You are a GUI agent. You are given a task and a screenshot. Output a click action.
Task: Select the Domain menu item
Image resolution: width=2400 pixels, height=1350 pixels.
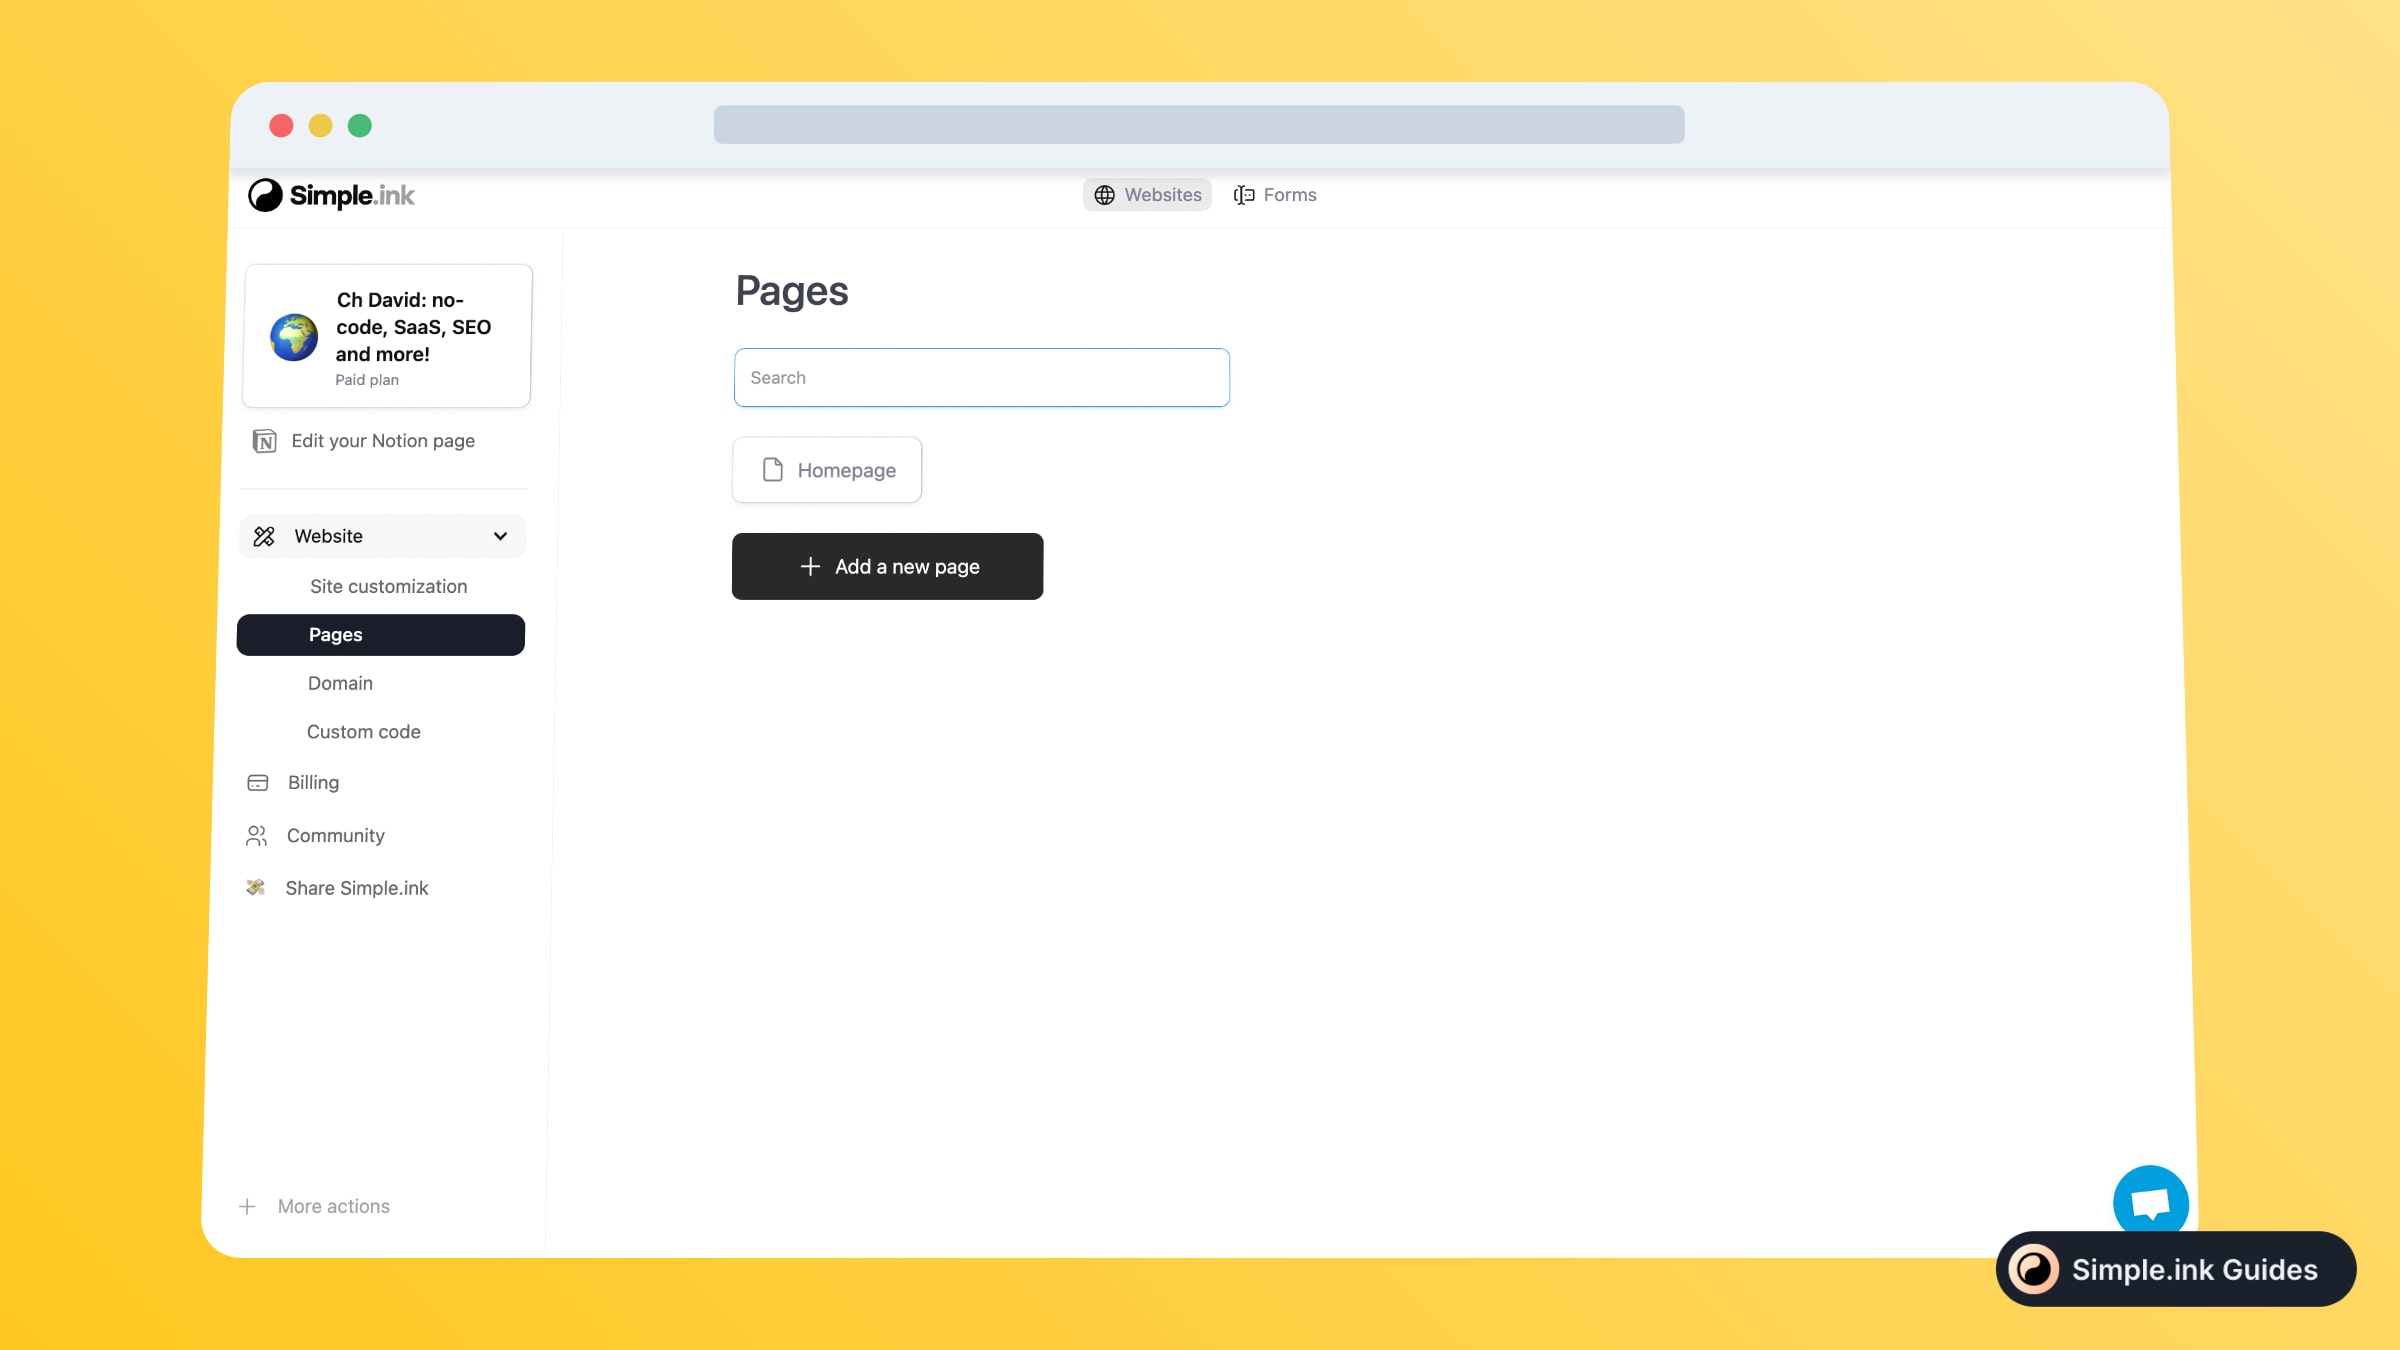[340, 682]
